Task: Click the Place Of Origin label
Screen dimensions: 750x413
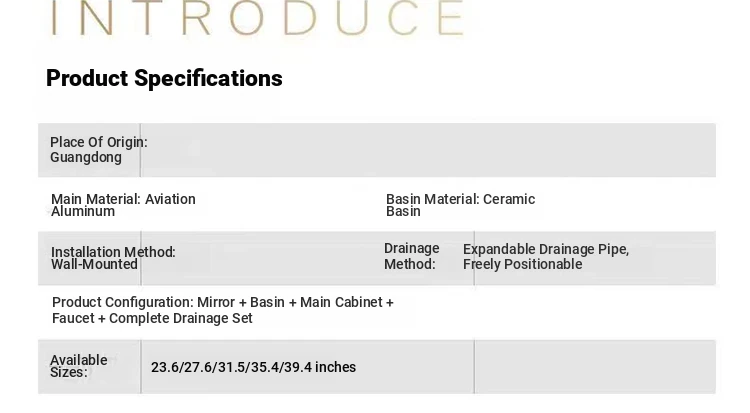Action: point(99,142)
